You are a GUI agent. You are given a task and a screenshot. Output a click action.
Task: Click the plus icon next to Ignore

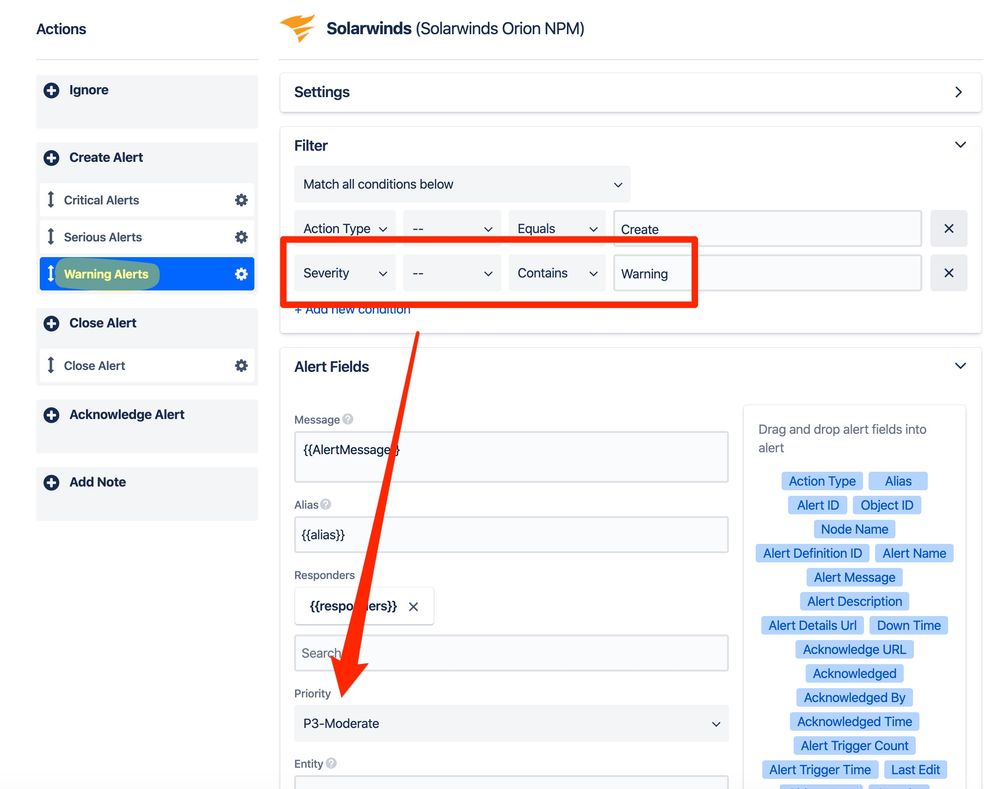tap(52, 90)
